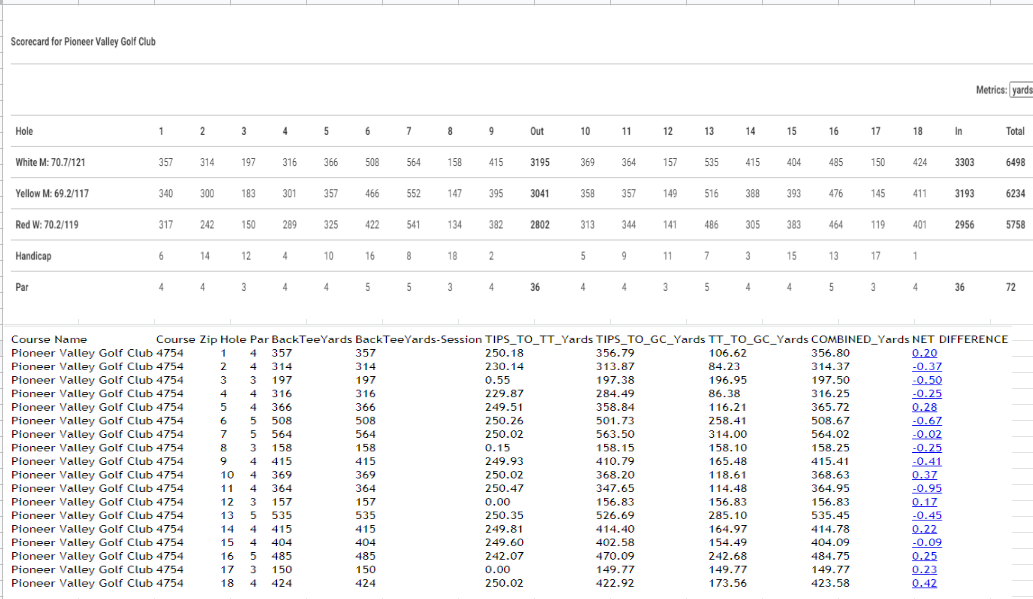
Task: Select White tee In total 3303
Action: point(964,162)
